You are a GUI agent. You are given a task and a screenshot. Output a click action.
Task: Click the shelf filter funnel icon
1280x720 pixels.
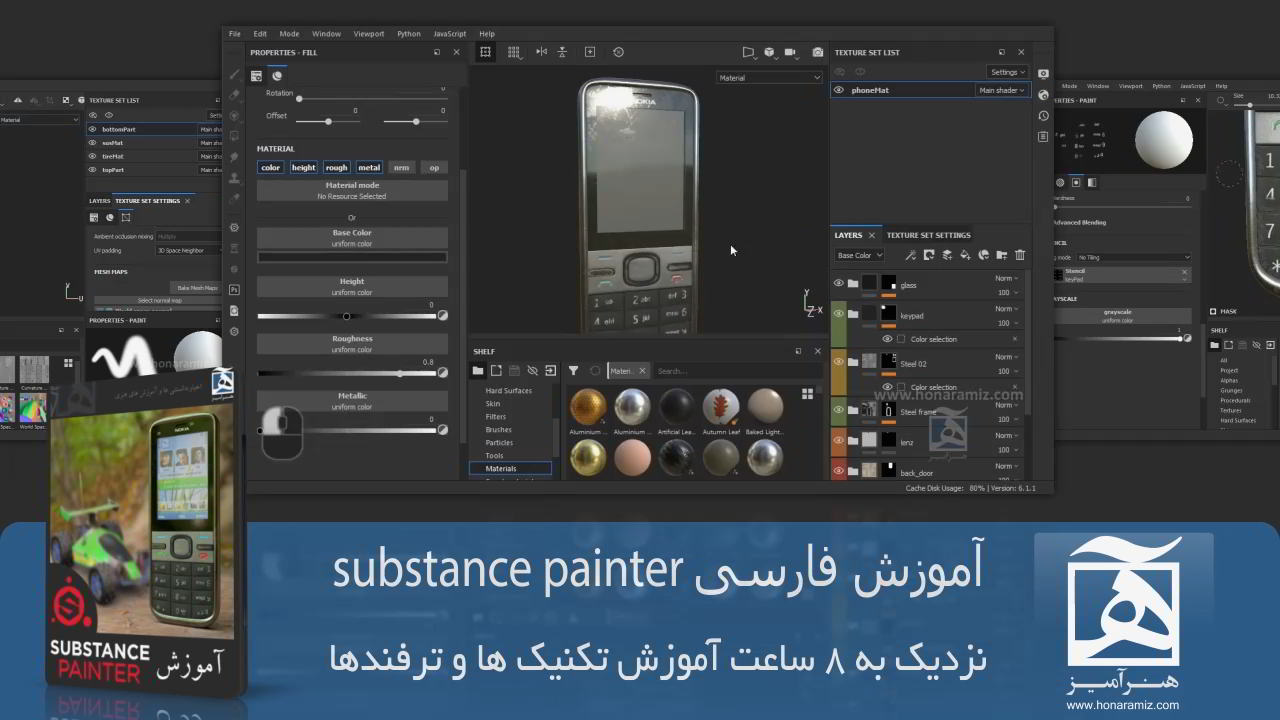click(x=574, y=371)
